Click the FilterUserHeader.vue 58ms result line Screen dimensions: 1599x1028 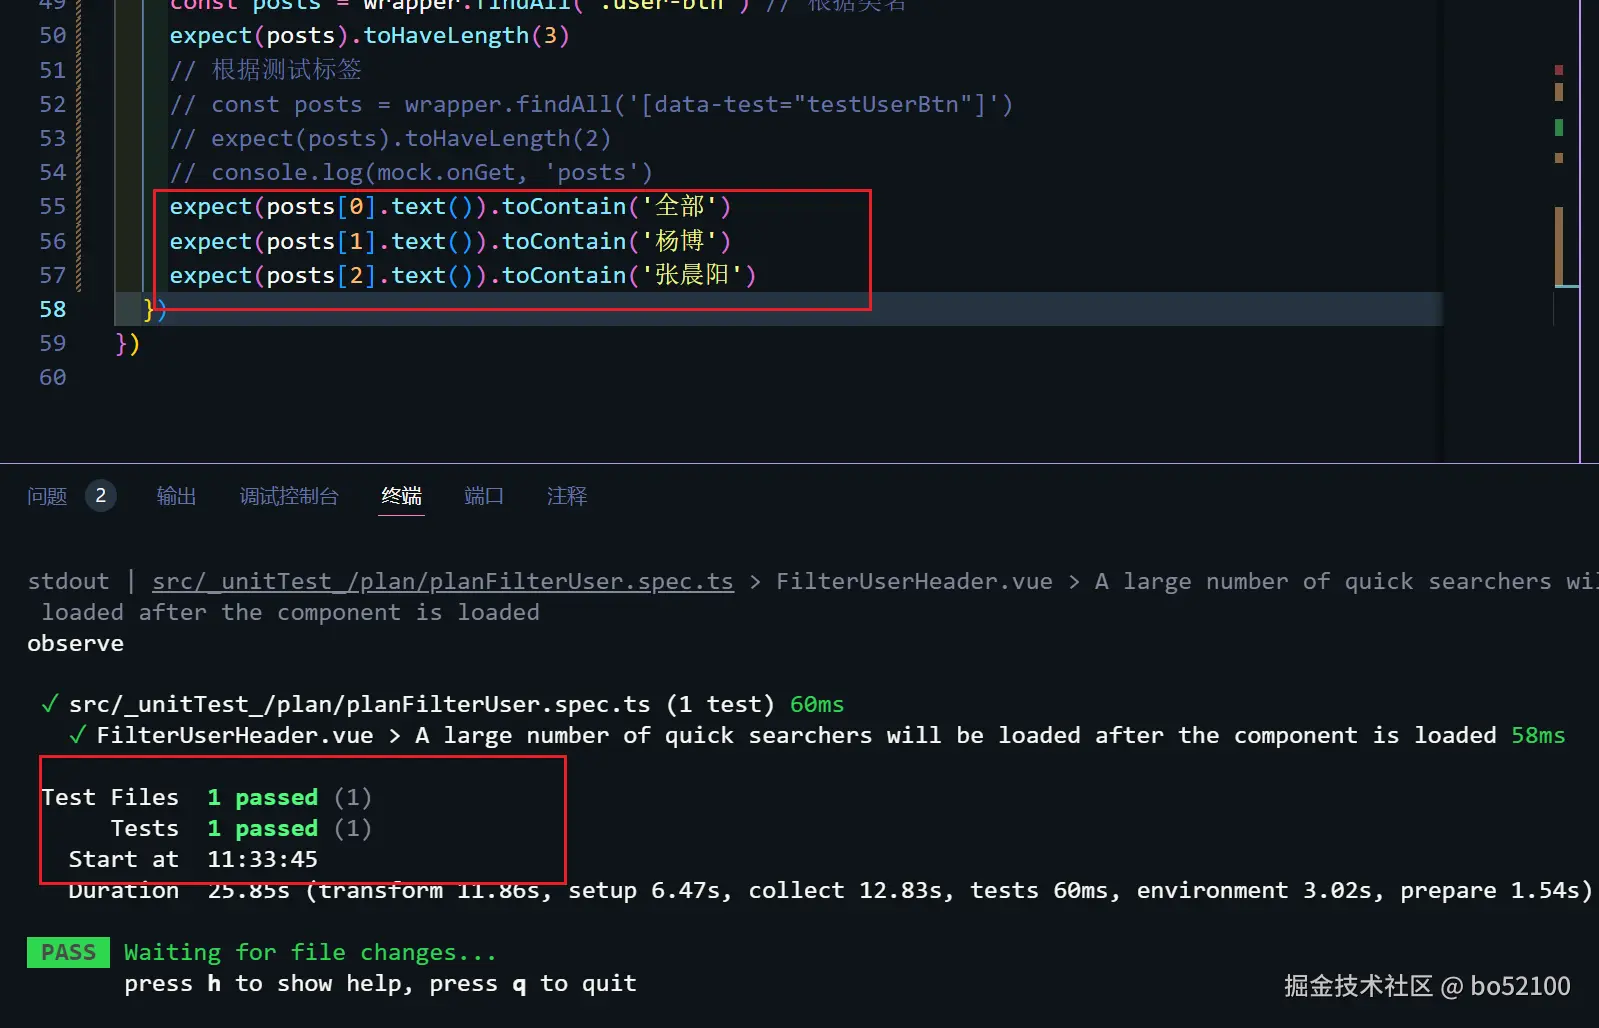(817, 736)
